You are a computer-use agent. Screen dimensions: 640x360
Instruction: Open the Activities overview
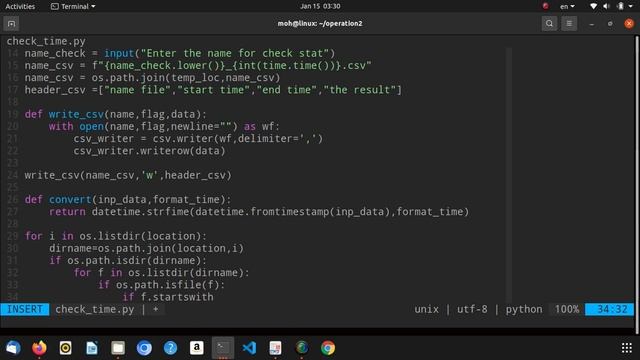[x=20, y=6]
